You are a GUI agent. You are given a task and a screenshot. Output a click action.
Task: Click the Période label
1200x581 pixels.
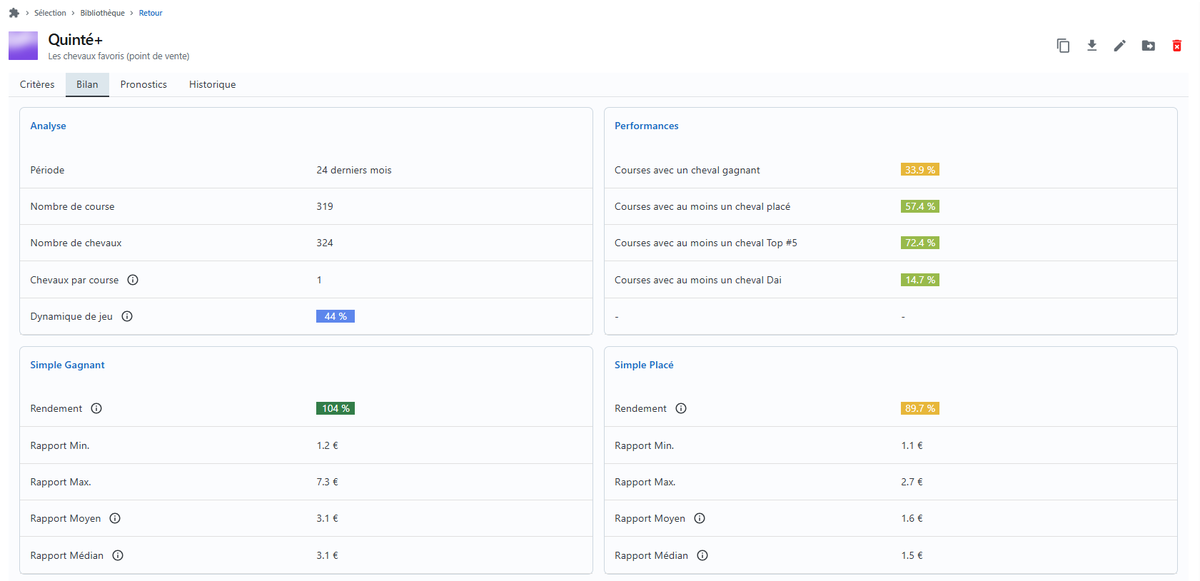47,170
